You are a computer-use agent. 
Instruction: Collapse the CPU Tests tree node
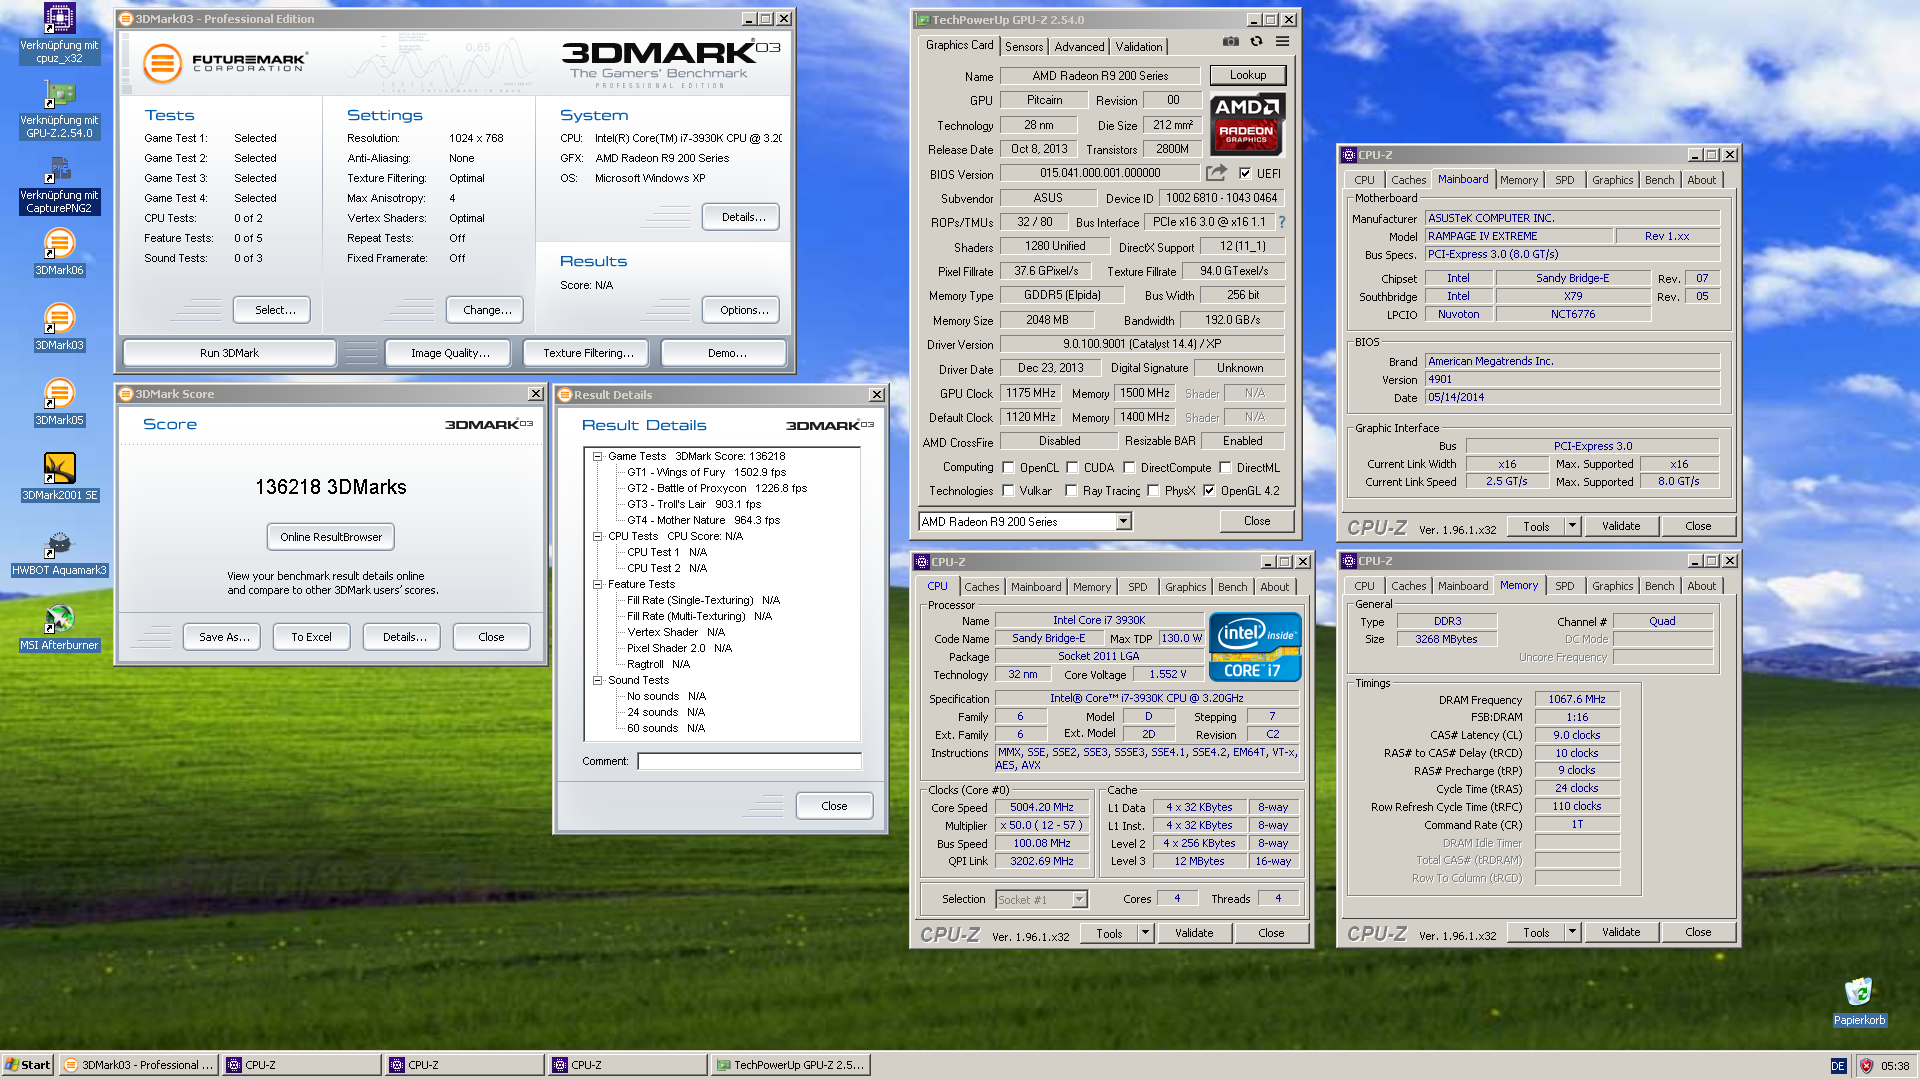tap(597, 536)
